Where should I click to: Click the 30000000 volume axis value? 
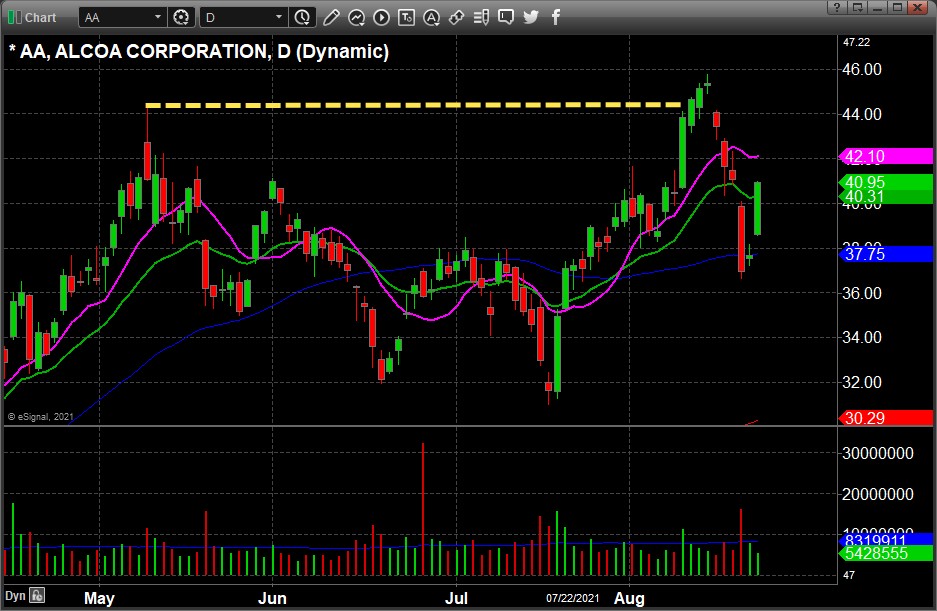(877, 453)
